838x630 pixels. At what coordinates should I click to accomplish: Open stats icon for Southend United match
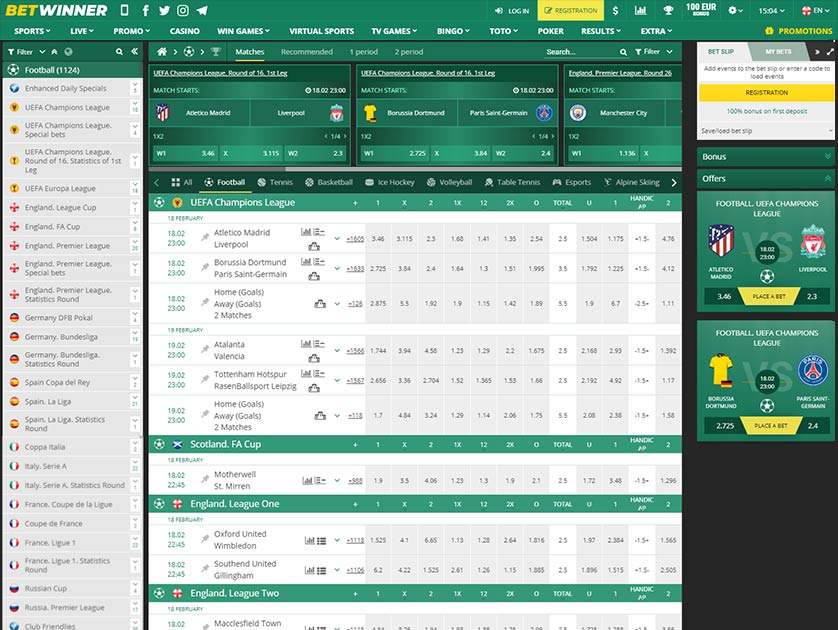309,571
